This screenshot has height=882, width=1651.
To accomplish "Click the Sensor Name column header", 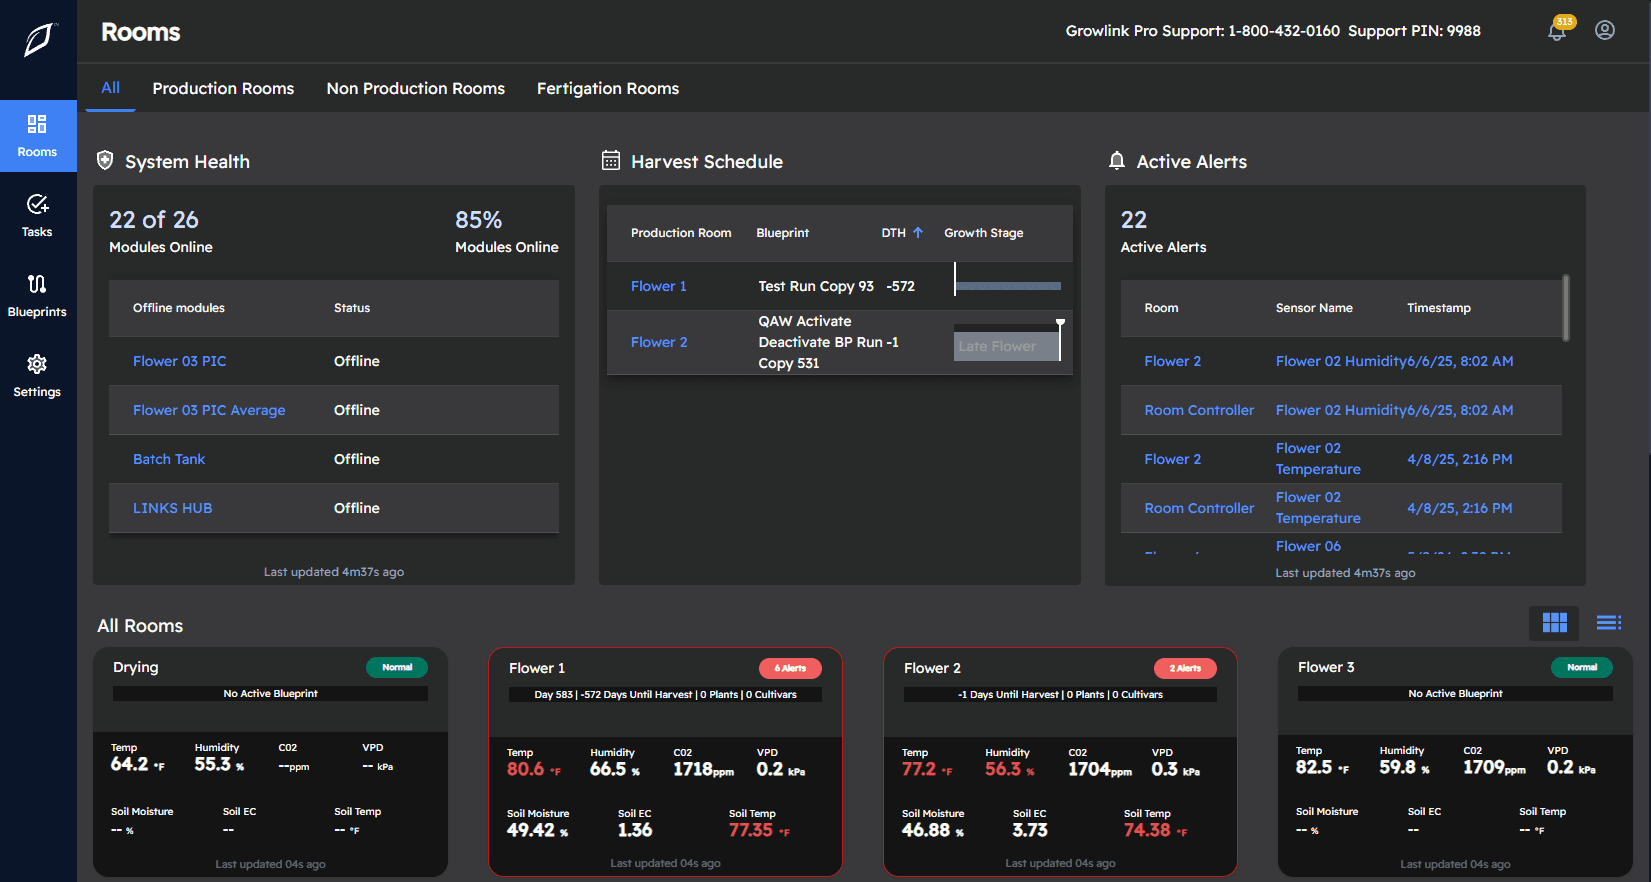I will (1314, 308).
